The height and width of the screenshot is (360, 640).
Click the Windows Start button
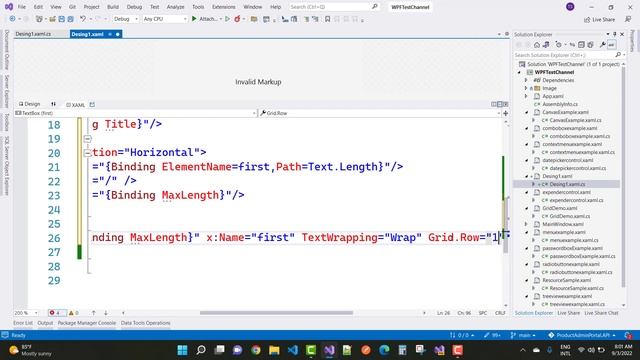pos(182,350)
